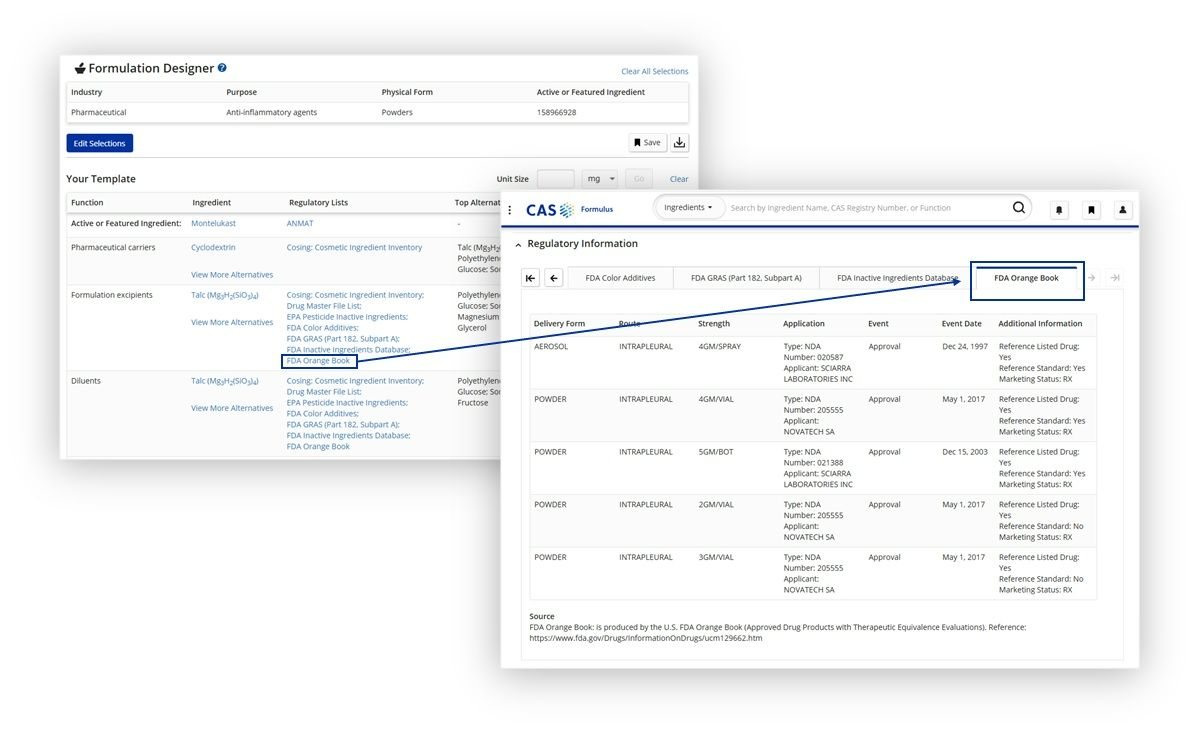Open Drug Master File List in Formulation excipients
Viewport: 1199px width, 734px height.
point(324,306)
